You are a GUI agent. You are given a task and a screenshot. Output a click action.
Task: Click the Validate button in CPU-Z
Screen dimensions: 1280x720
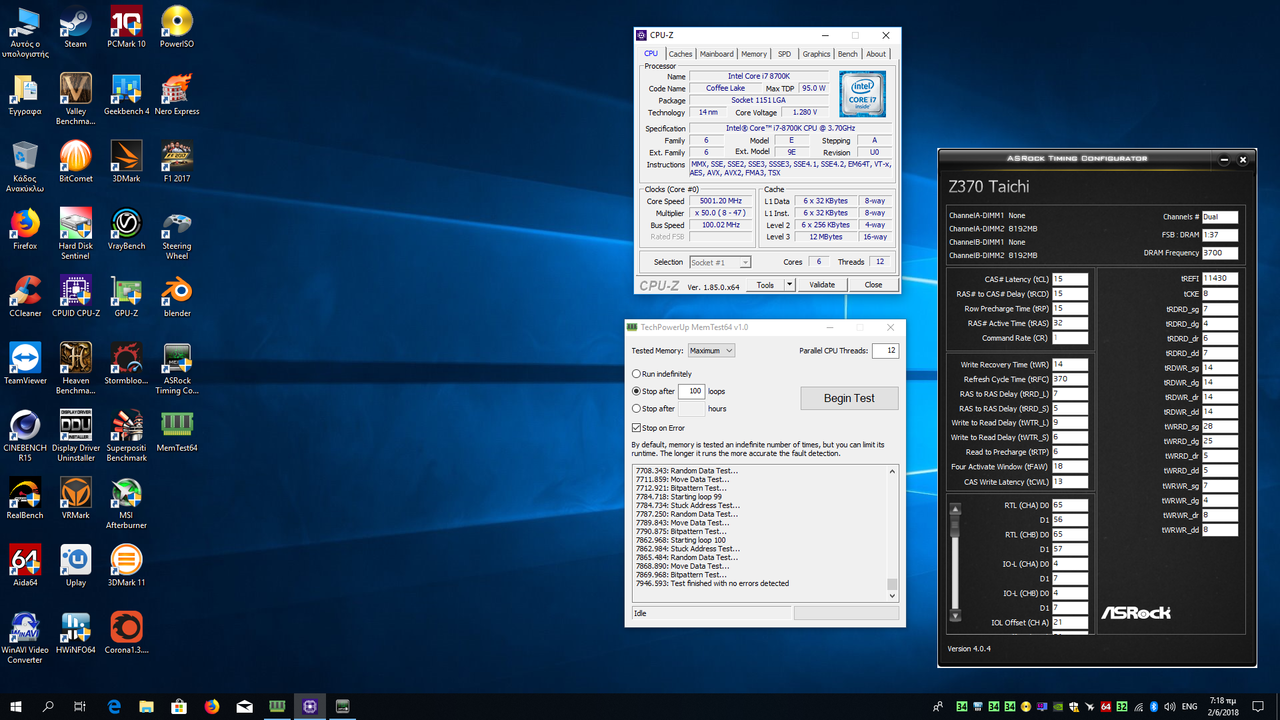822,285
